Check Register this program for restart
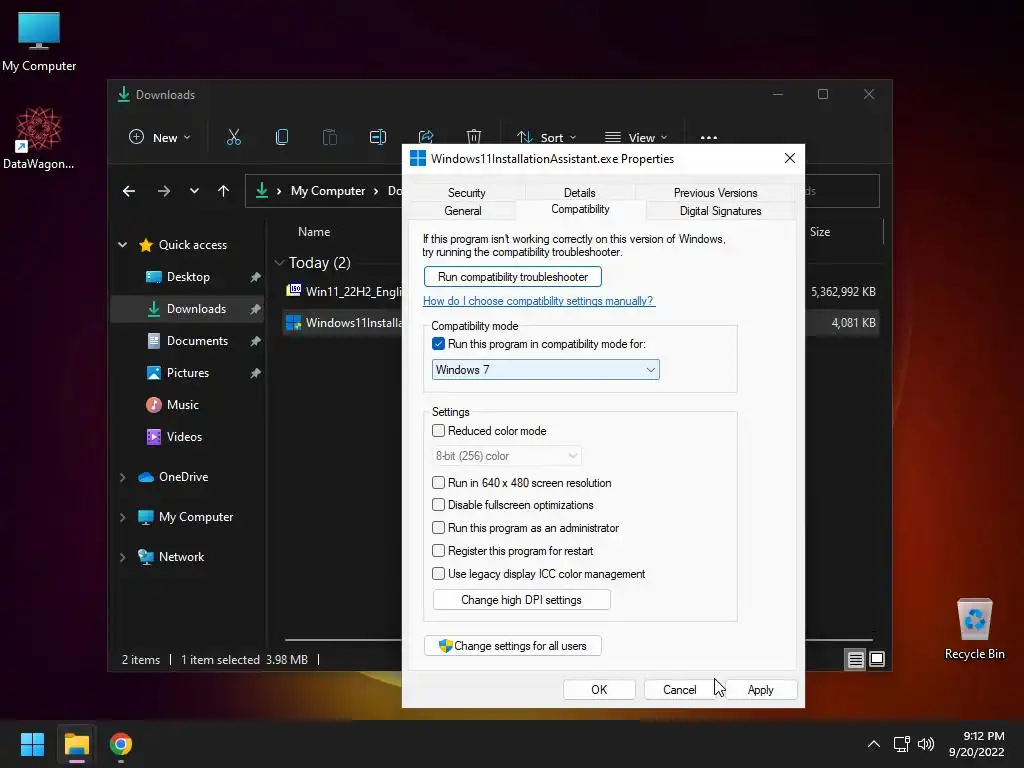Viewport: 1024px width, 768px height. point(438,551)
